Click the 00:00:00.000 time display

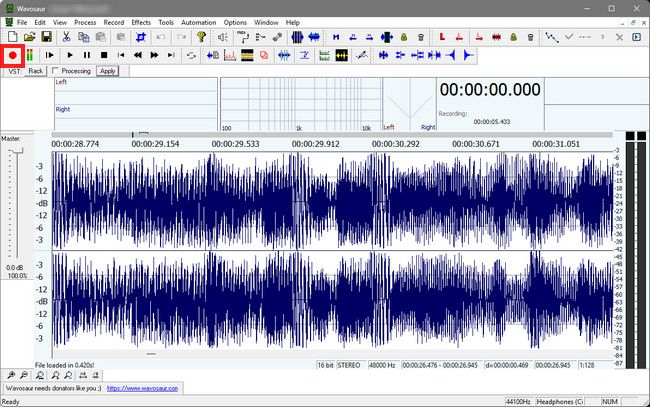coord(490,90)
